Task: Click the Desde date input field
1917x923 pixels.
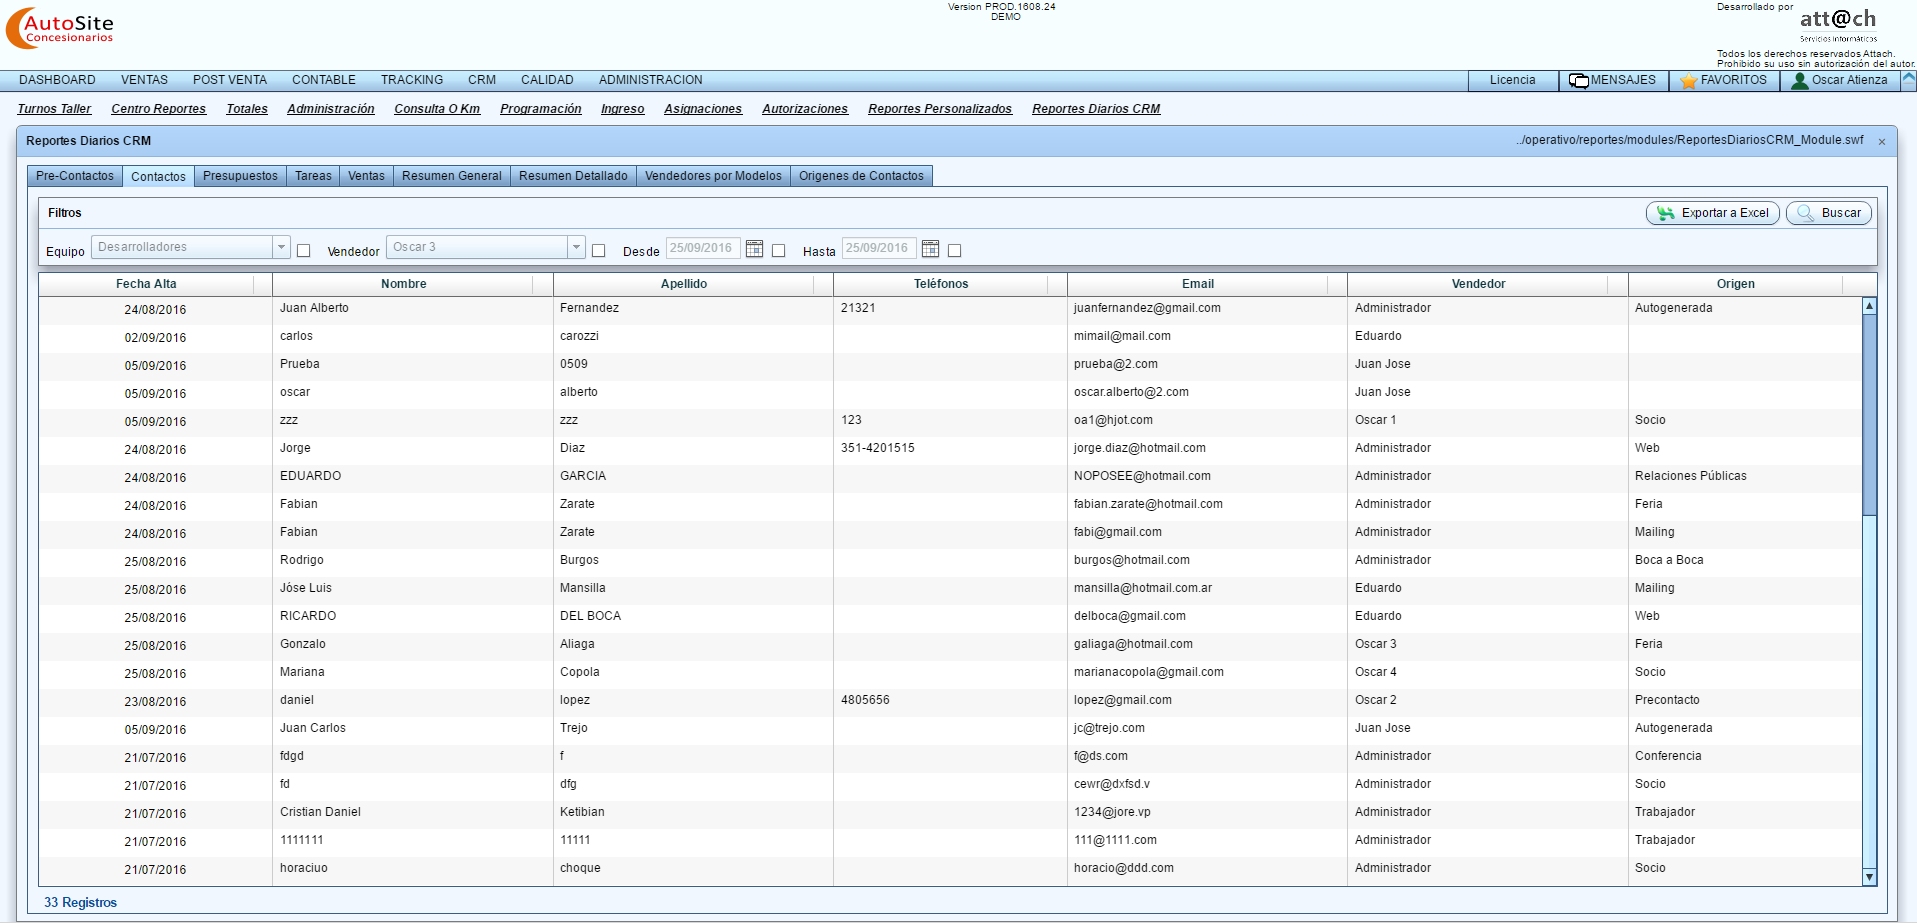Action: click(703, 248)
